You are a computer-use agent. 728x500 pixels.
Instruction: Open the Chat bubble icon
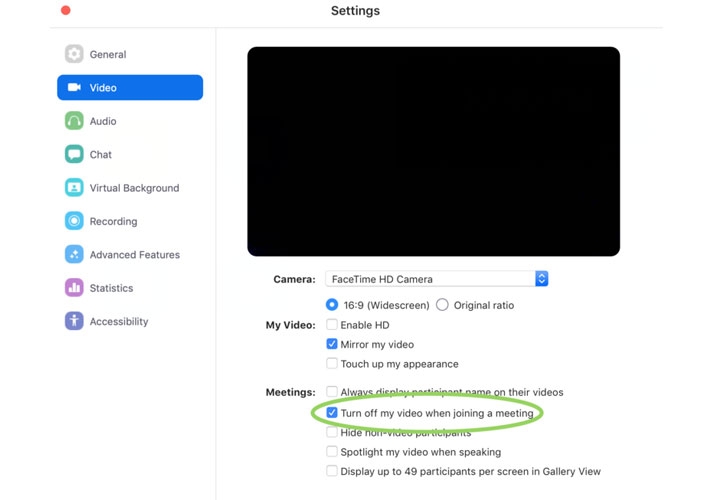click(x=74, y=154)
